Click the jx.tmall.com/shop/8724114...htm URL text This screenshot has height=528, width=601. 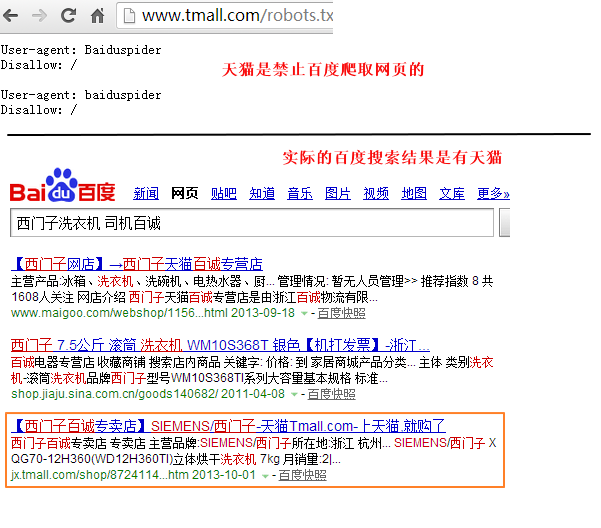coord(100,475)
